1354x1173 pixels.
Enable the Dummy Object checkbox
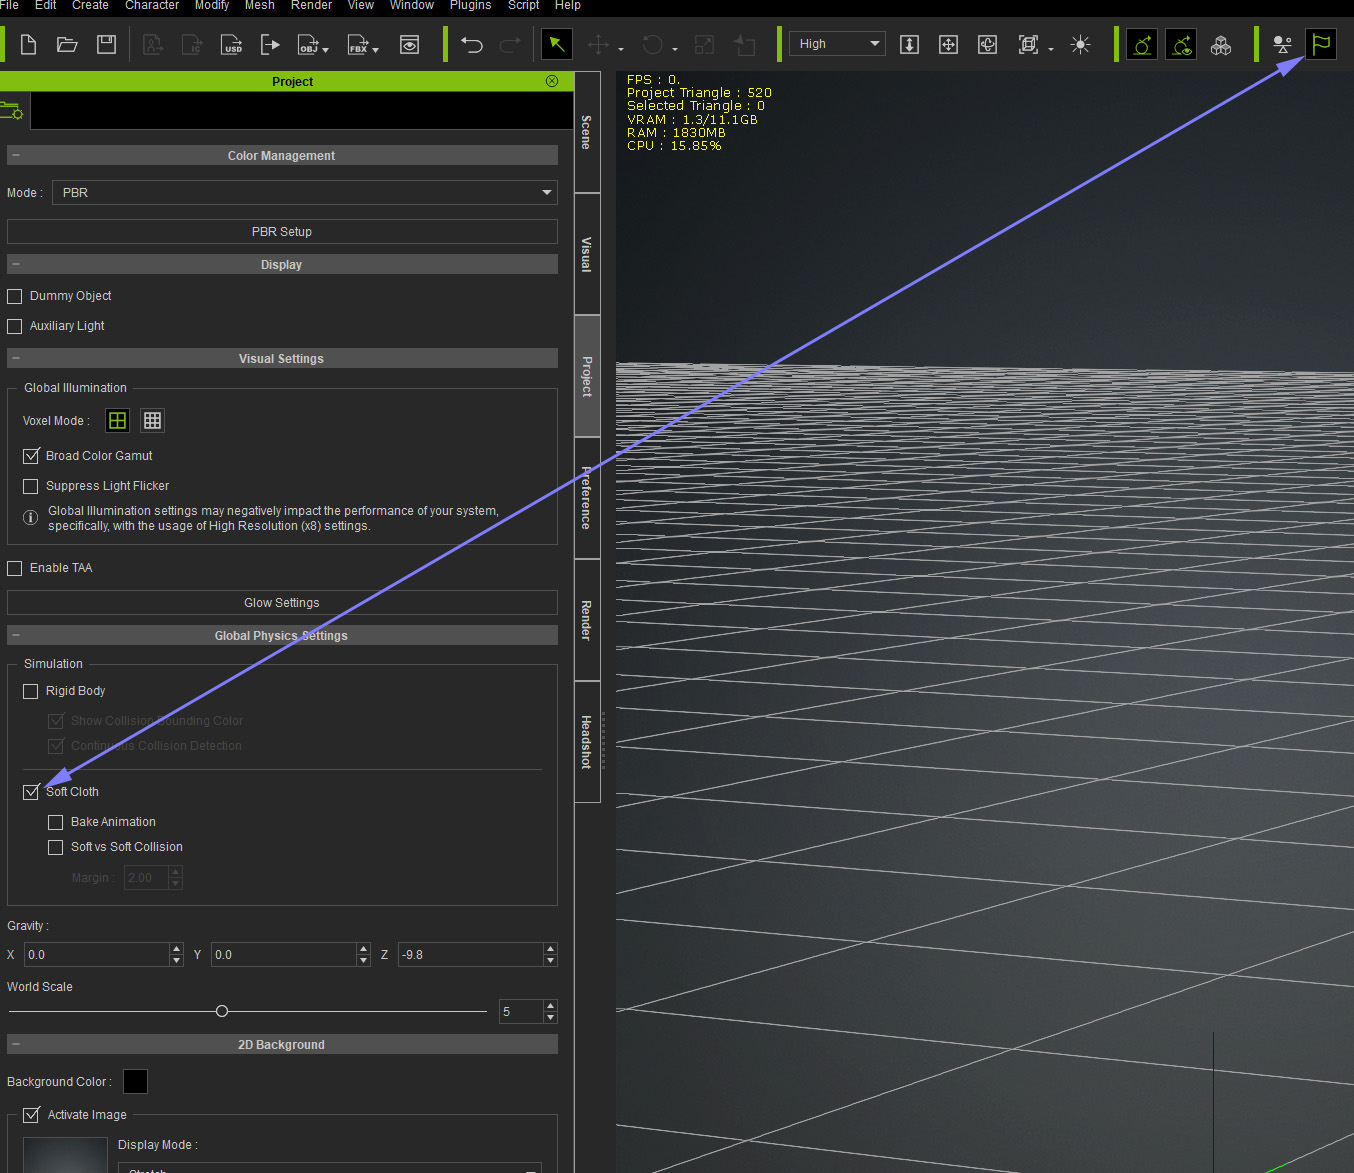click(x=15, y=296)
